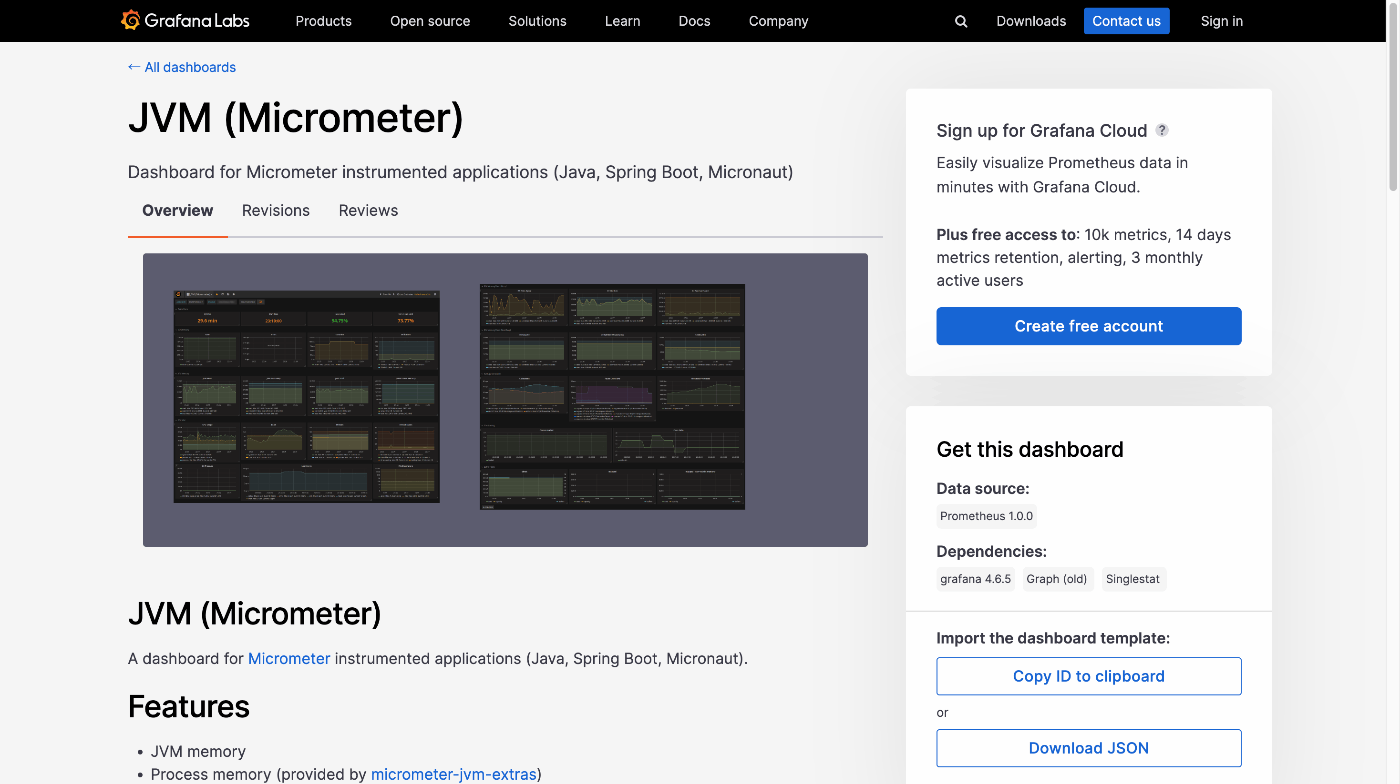The width and height of the screenshot is (1400, 784).
Task: Click the JVM (Micrometer) page title
Action: tap(296, 118)
